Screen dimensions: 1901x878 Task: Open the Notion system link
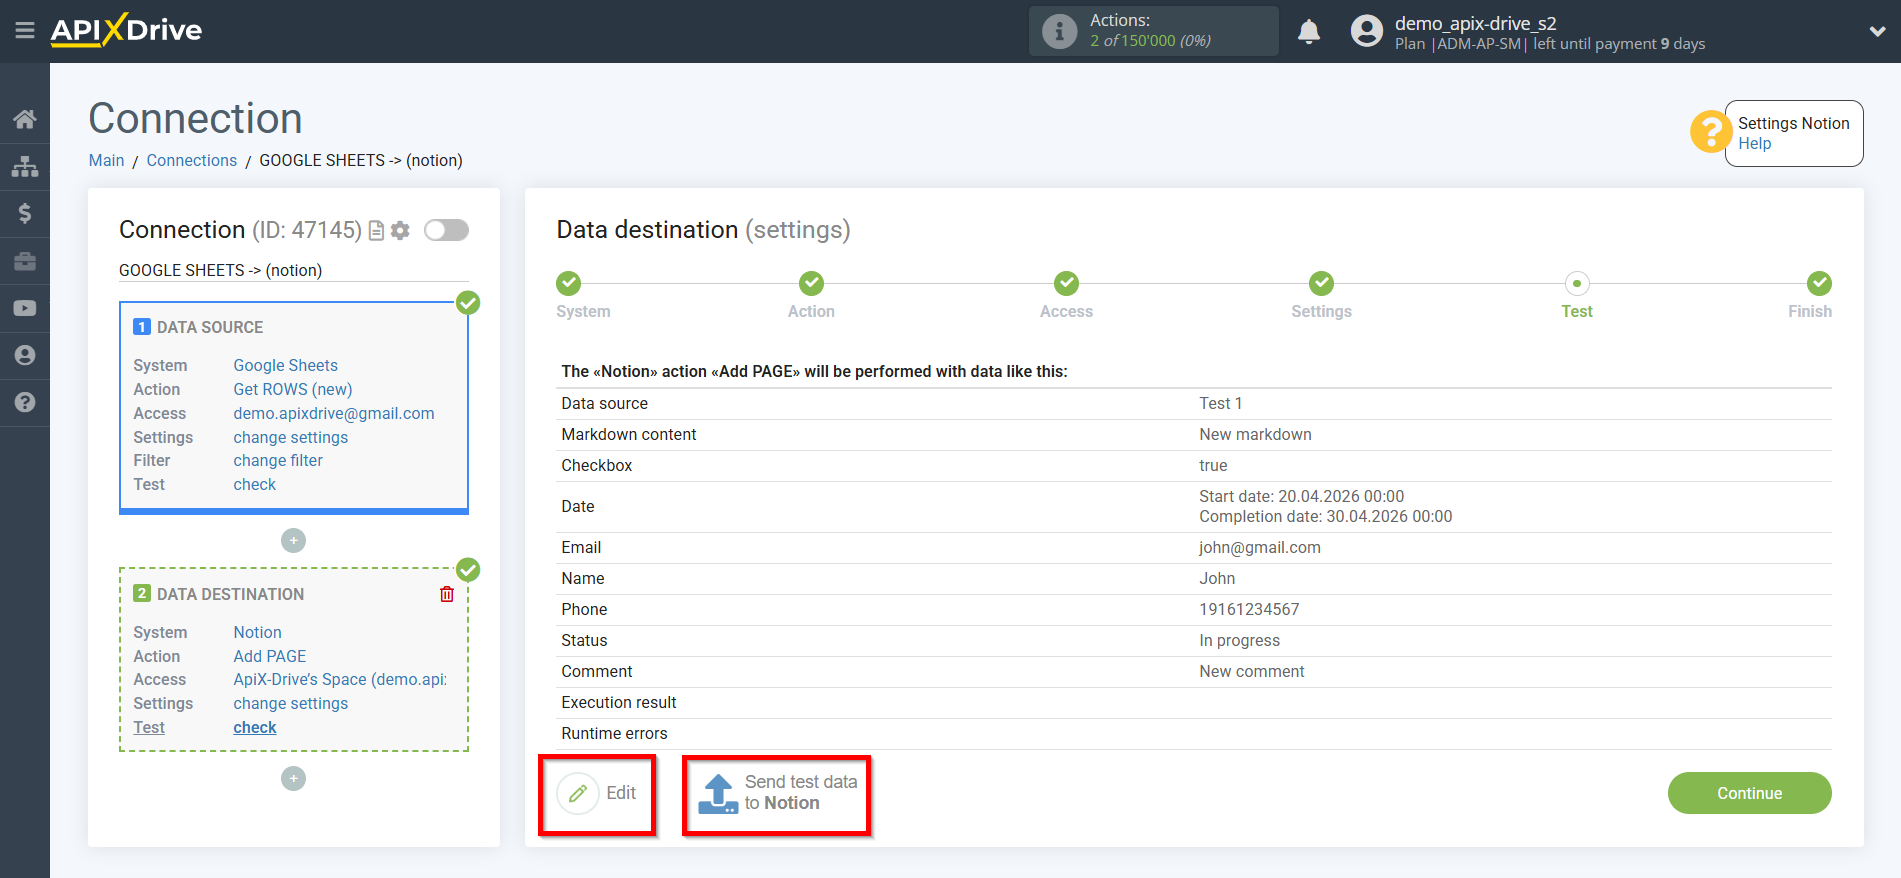click(258, 632)
